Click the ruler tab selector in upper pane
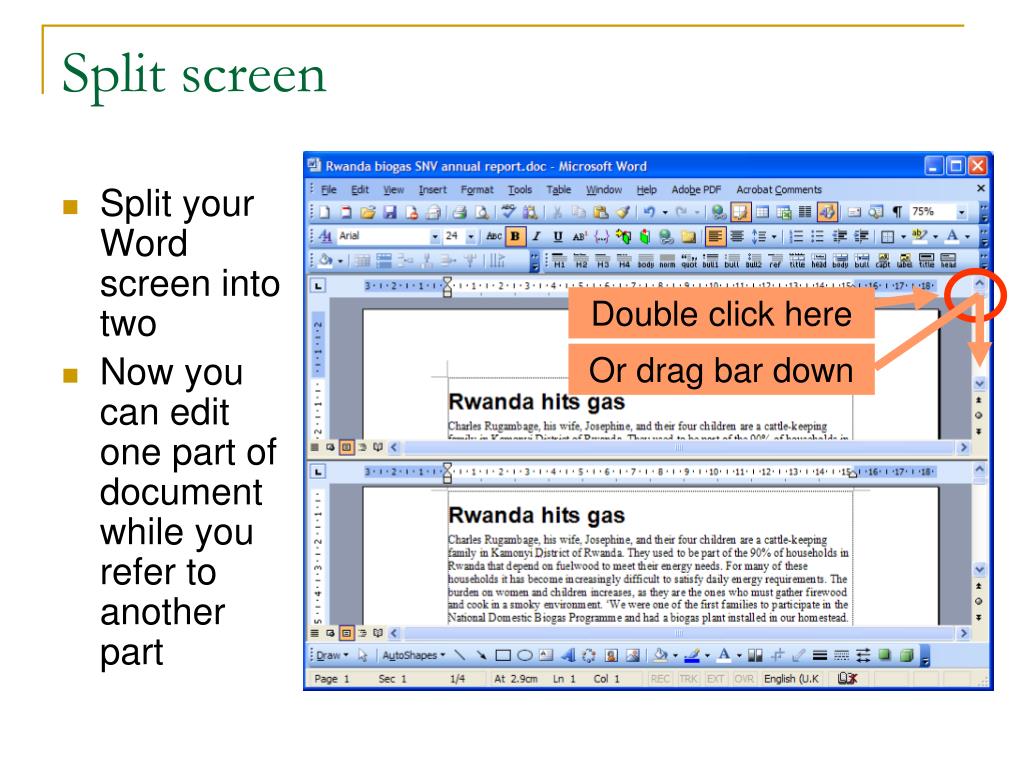Viewport: 1024px width, 768px height. [317, 285]
